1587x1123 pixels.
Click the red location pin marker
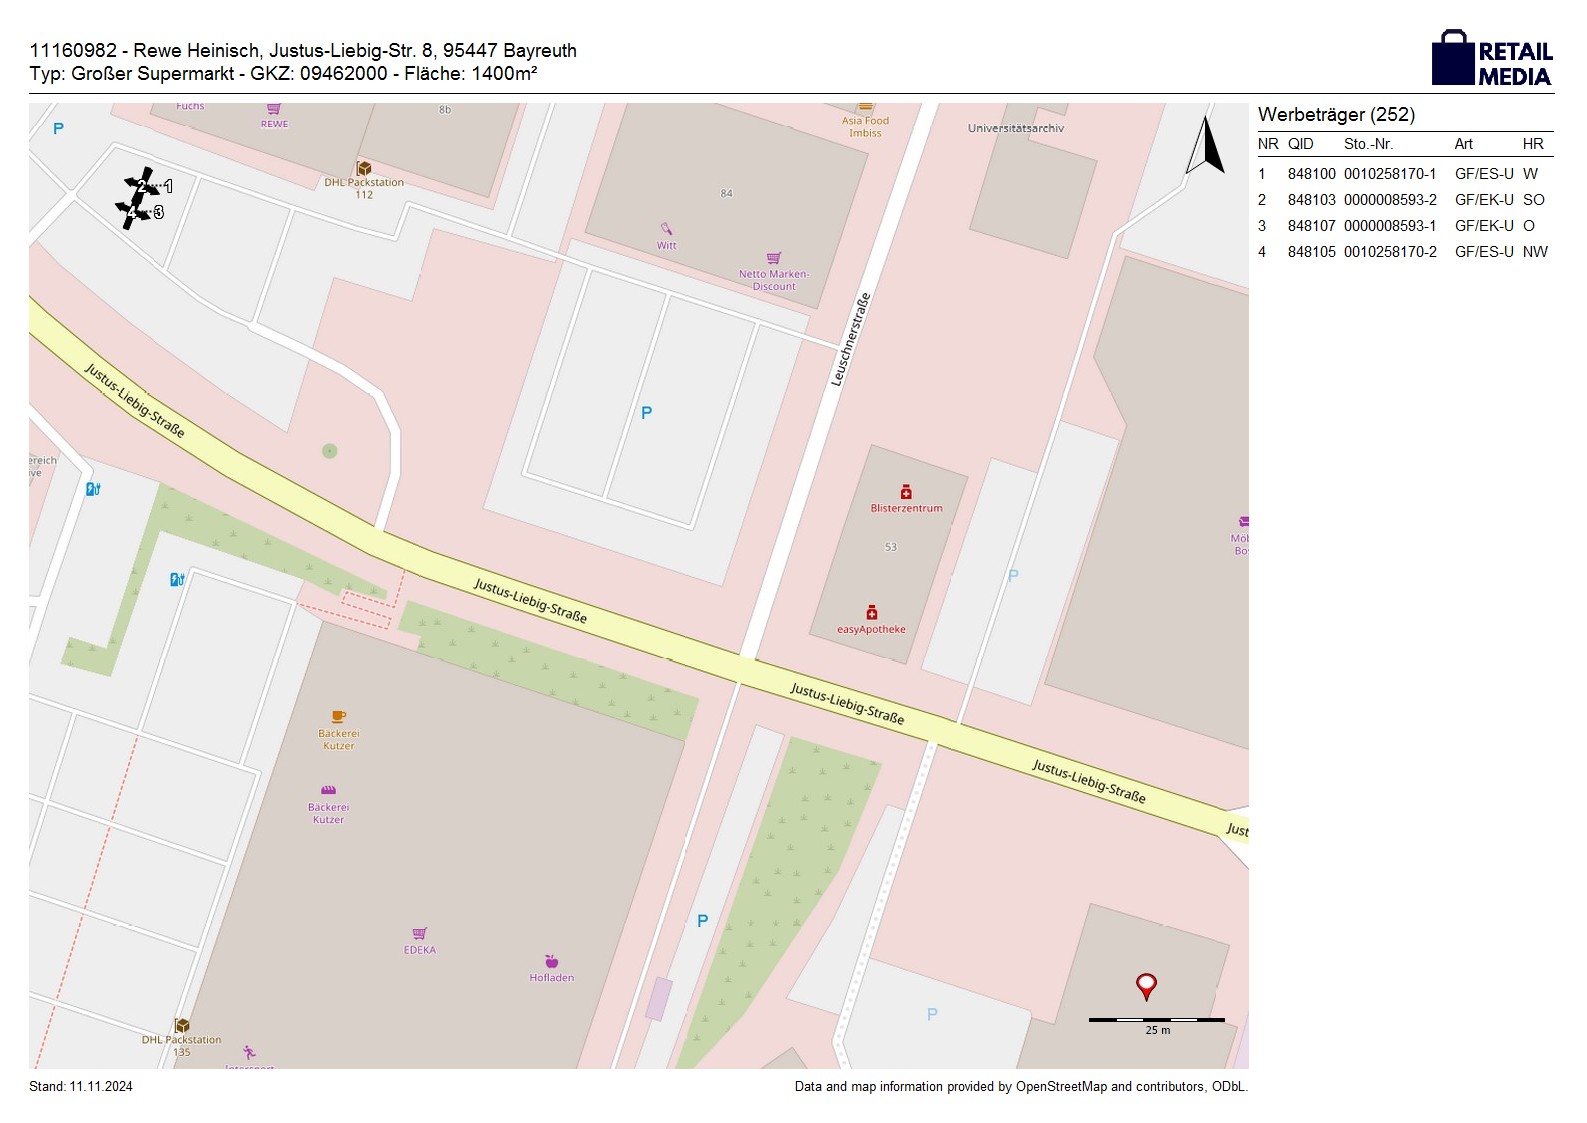[x=1146, y=986]
